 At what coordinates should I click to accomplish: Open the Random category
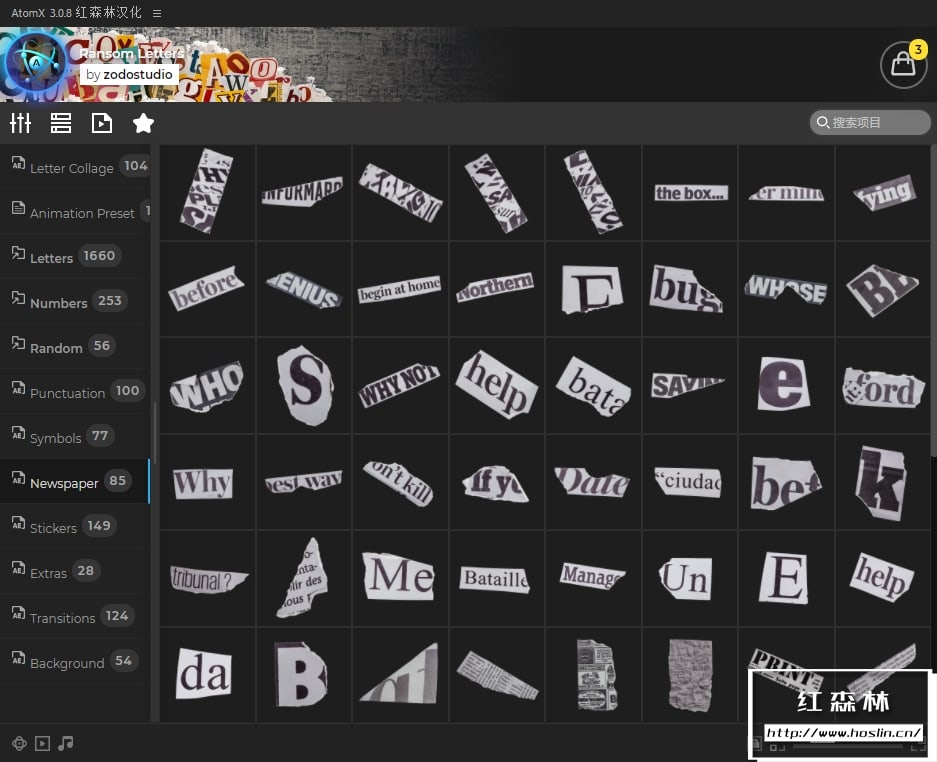pos(75,347)
